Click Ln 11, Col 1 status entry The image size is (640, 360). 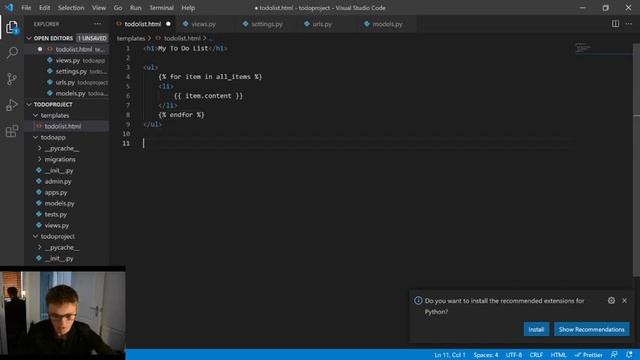tap(449, 355)
